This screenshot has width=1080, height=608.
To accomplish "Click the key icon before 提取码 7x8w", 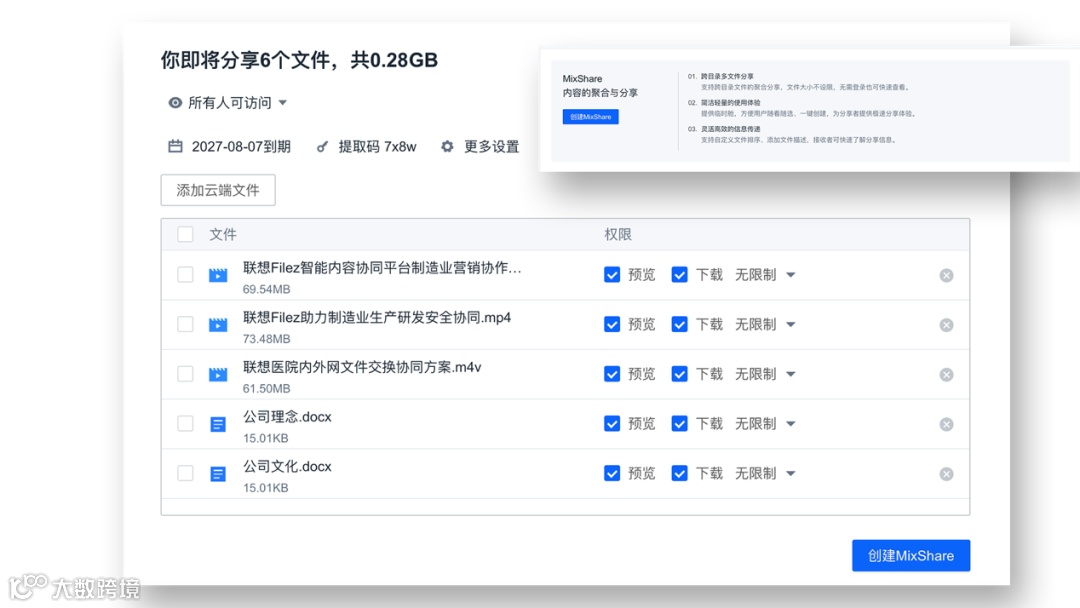I will point(322,147).
